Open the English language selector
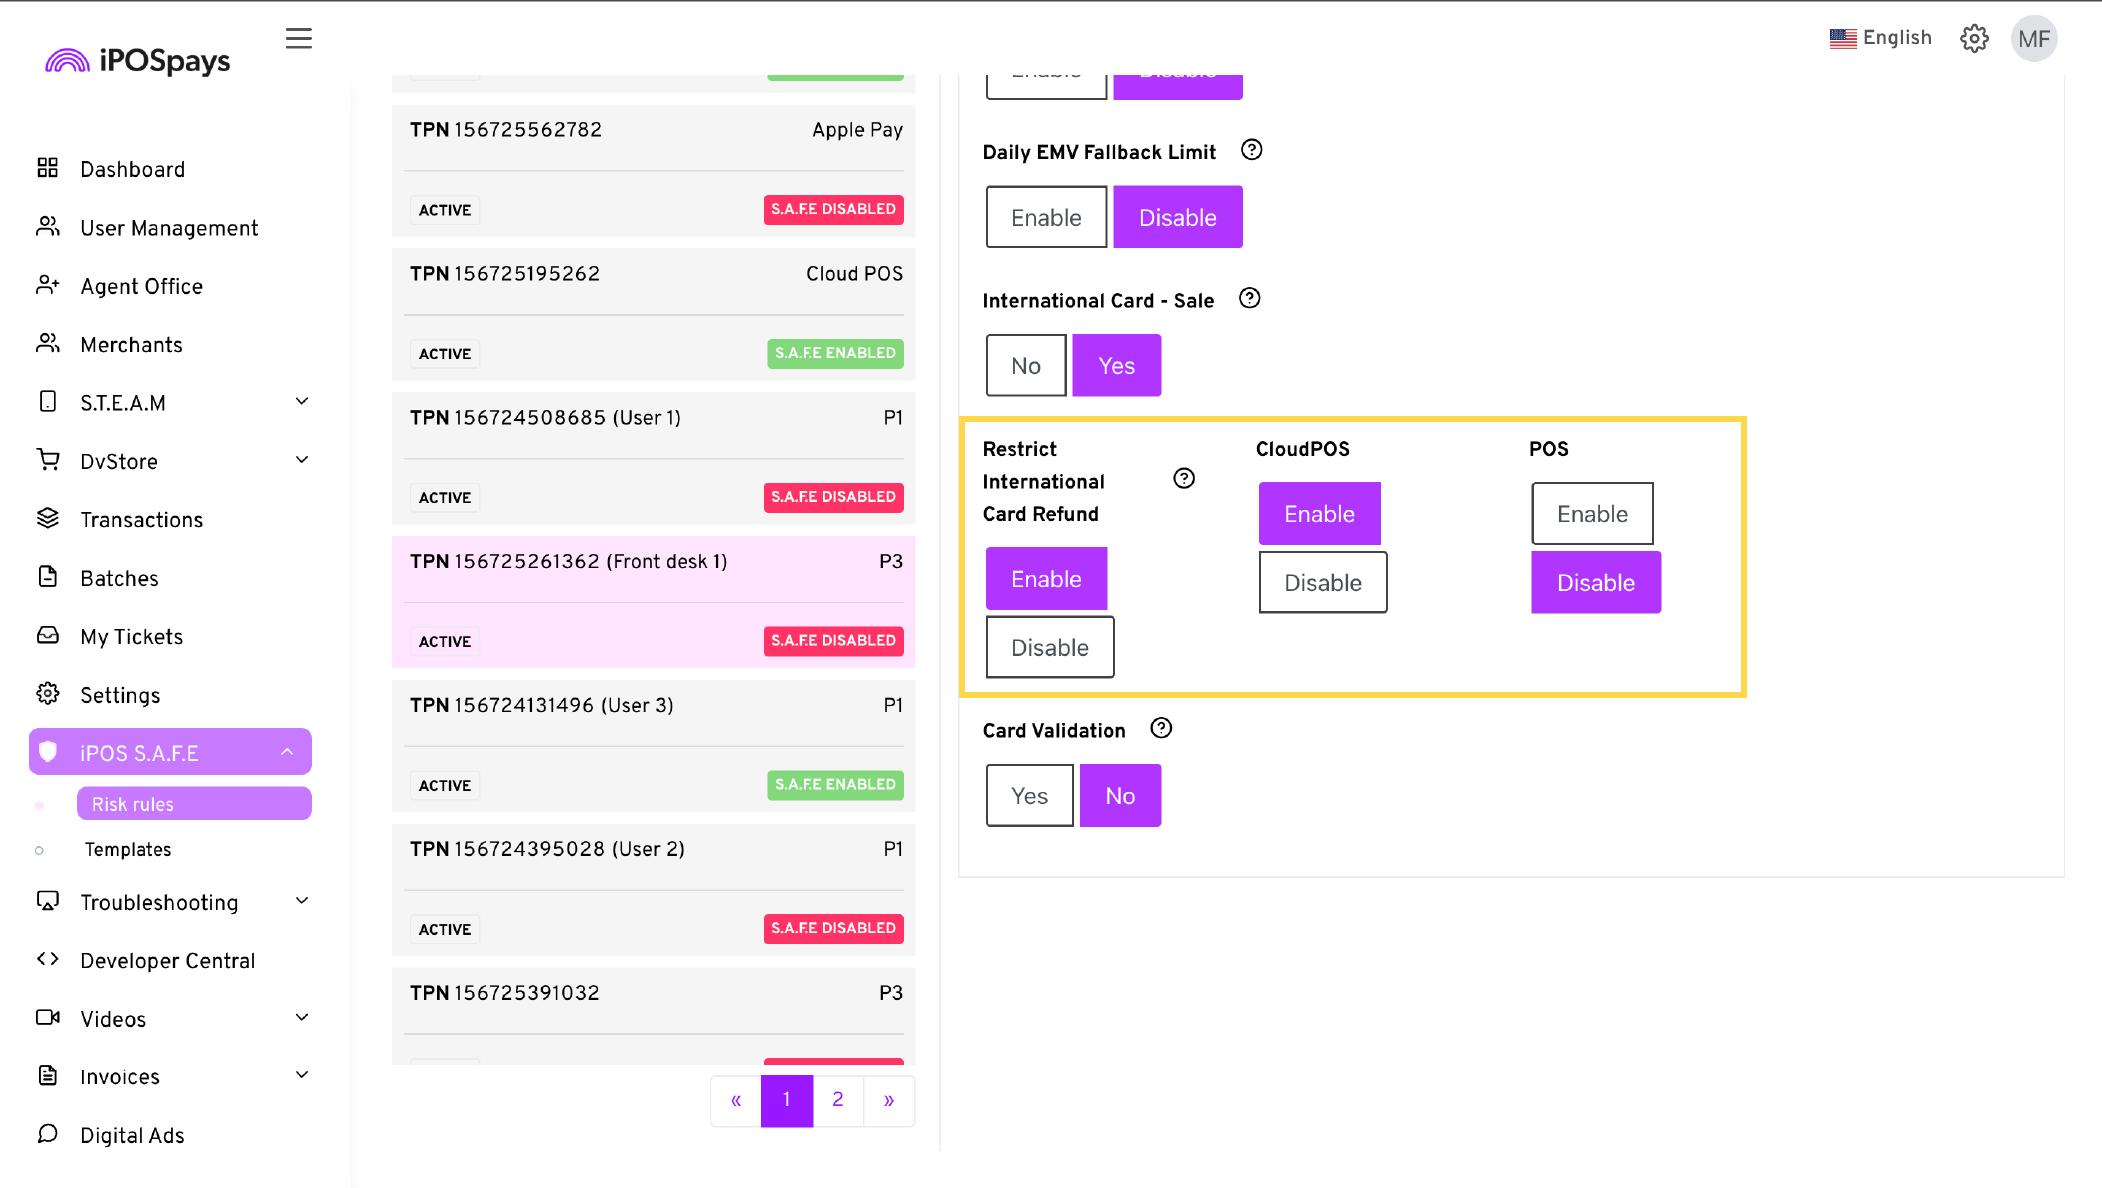 click(1880, 38)
